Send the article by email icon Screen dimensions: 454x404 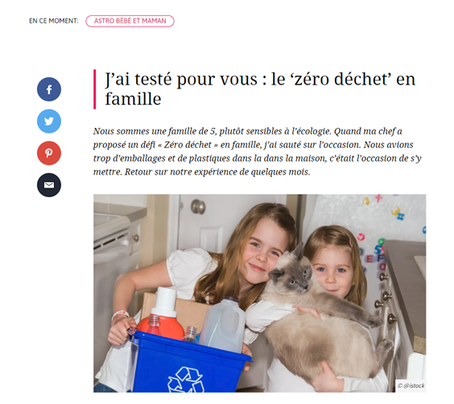click(x=49, y=185)
